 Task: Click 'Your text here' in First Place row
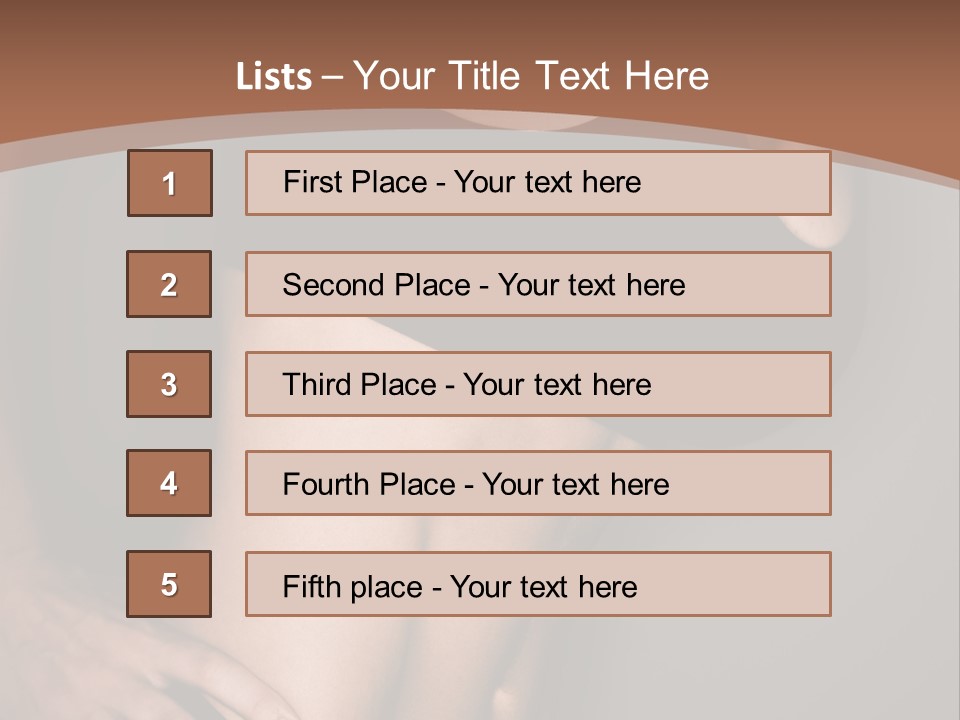547,182
